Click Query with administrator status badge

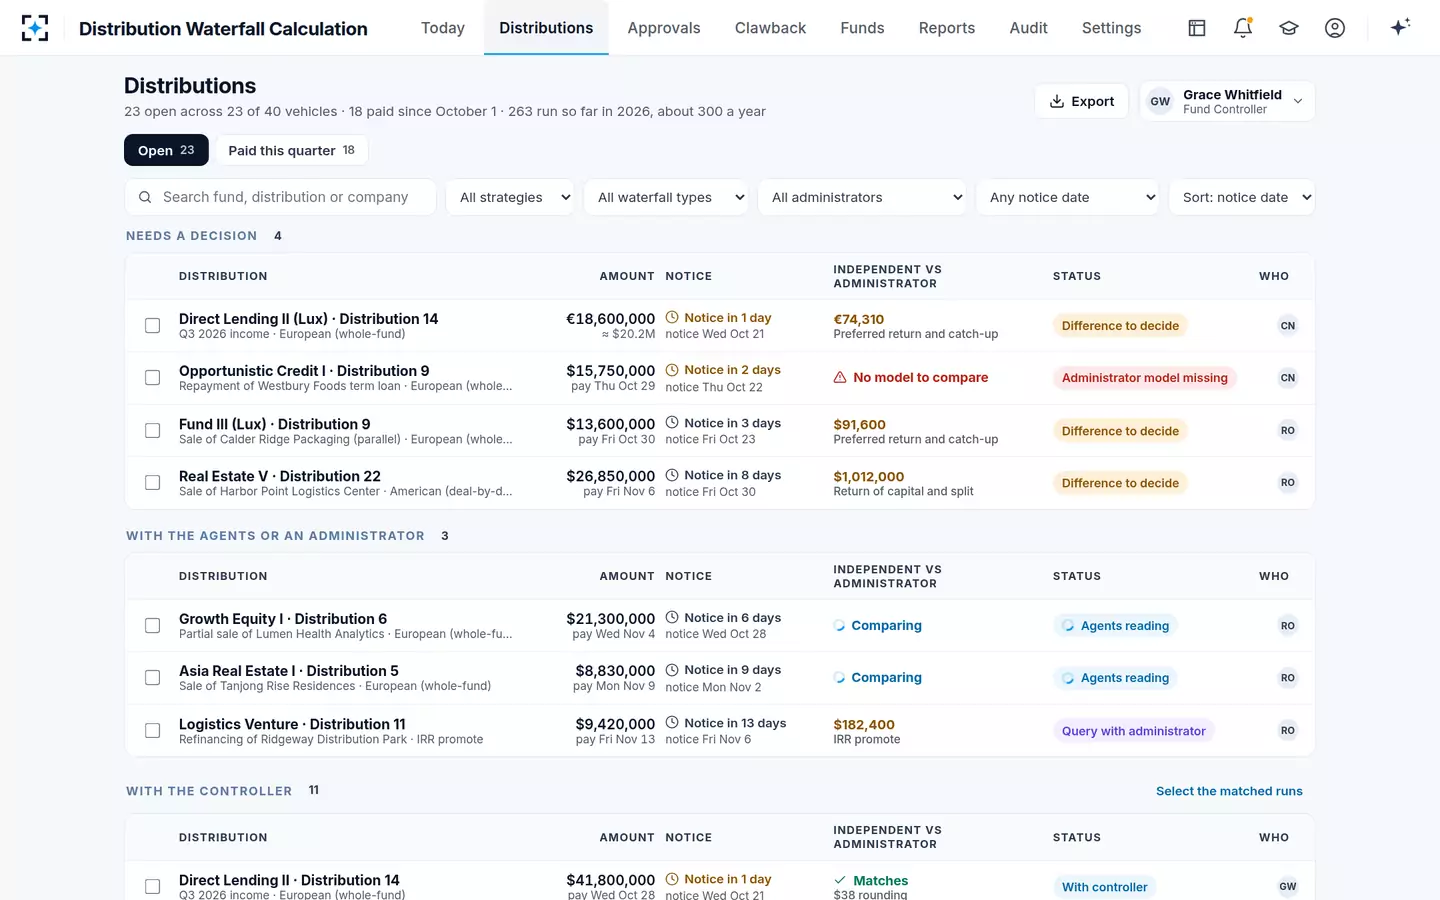click(x=1133, y=731)
